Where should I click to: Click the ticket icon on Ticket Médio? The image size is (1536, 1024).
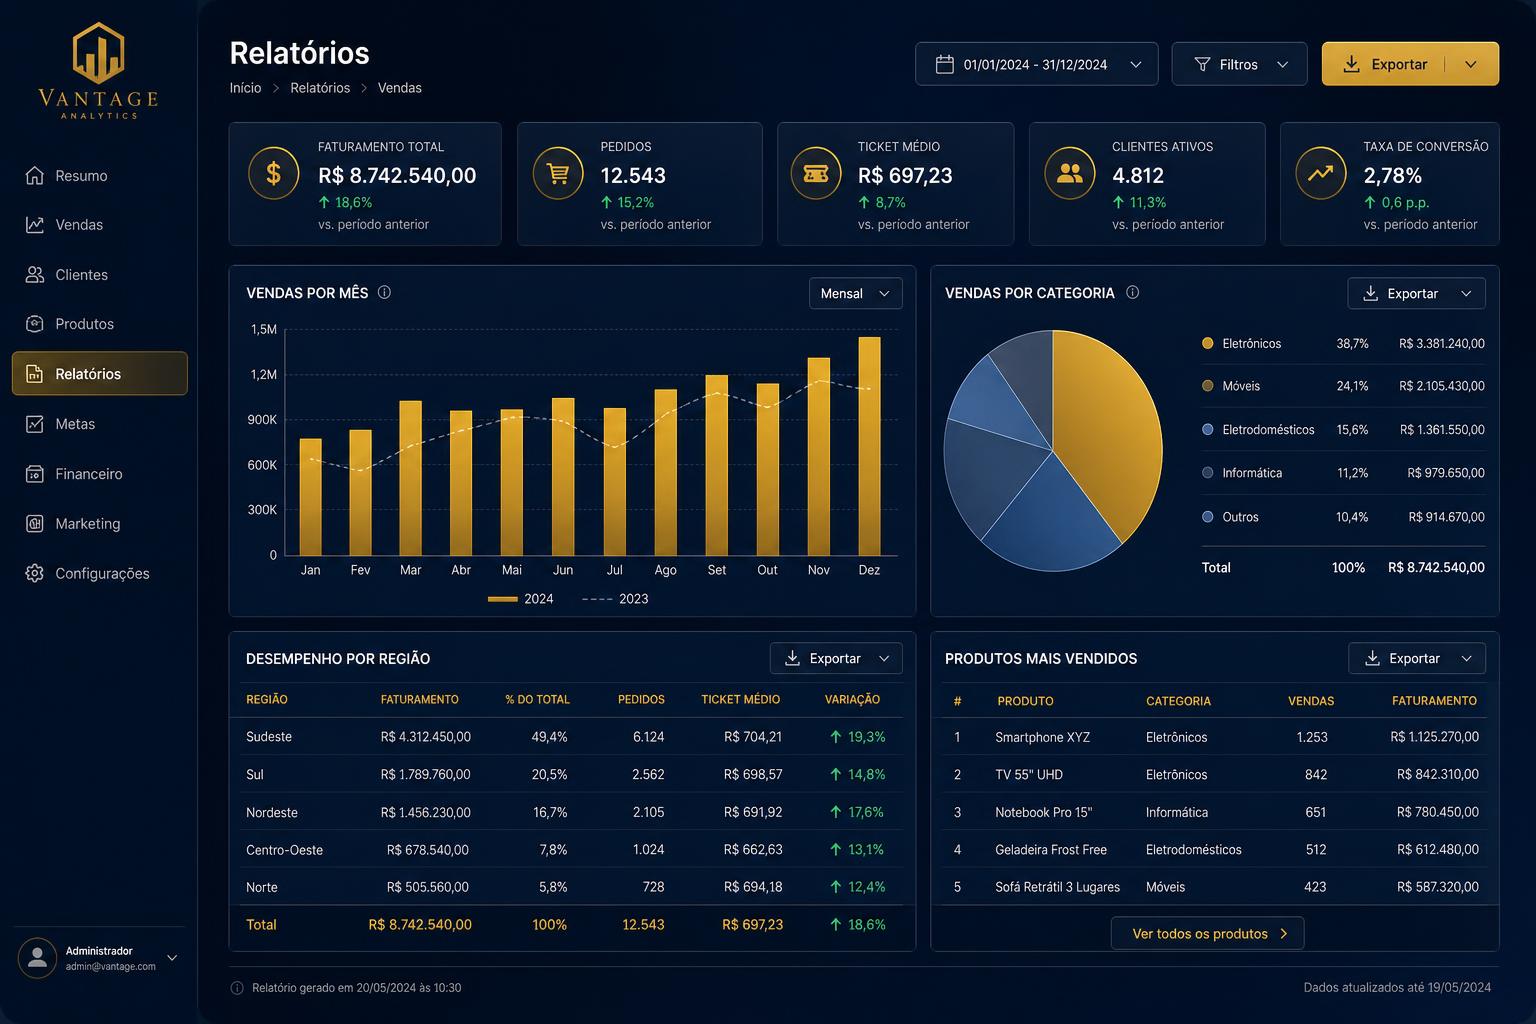point(816,173)
